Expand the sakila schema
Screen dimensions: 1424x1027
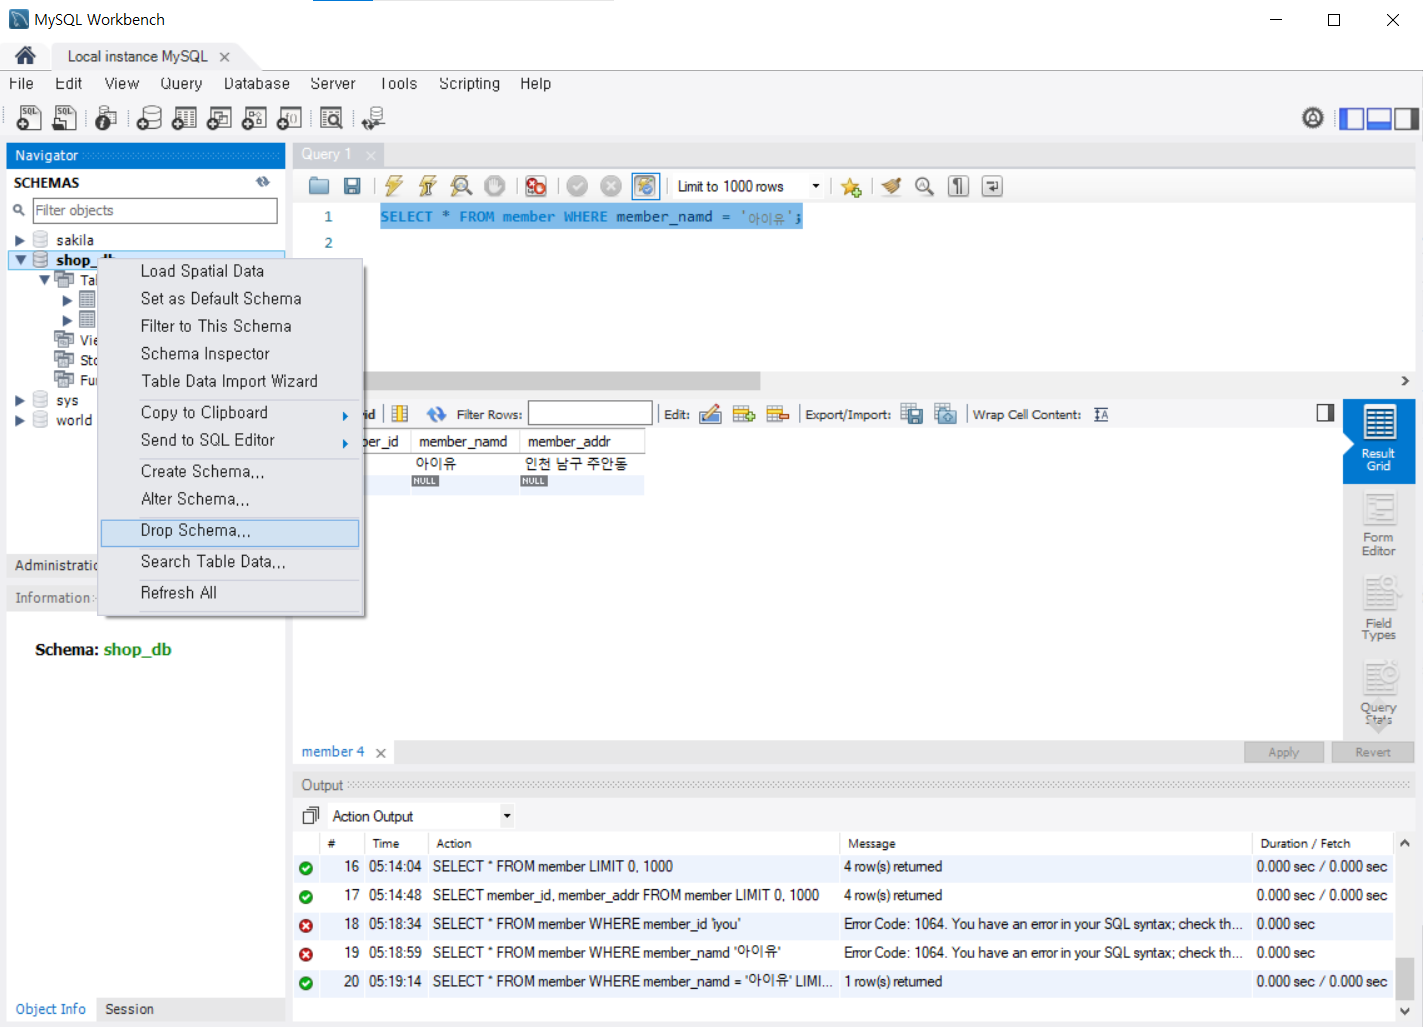pos(19,240)
